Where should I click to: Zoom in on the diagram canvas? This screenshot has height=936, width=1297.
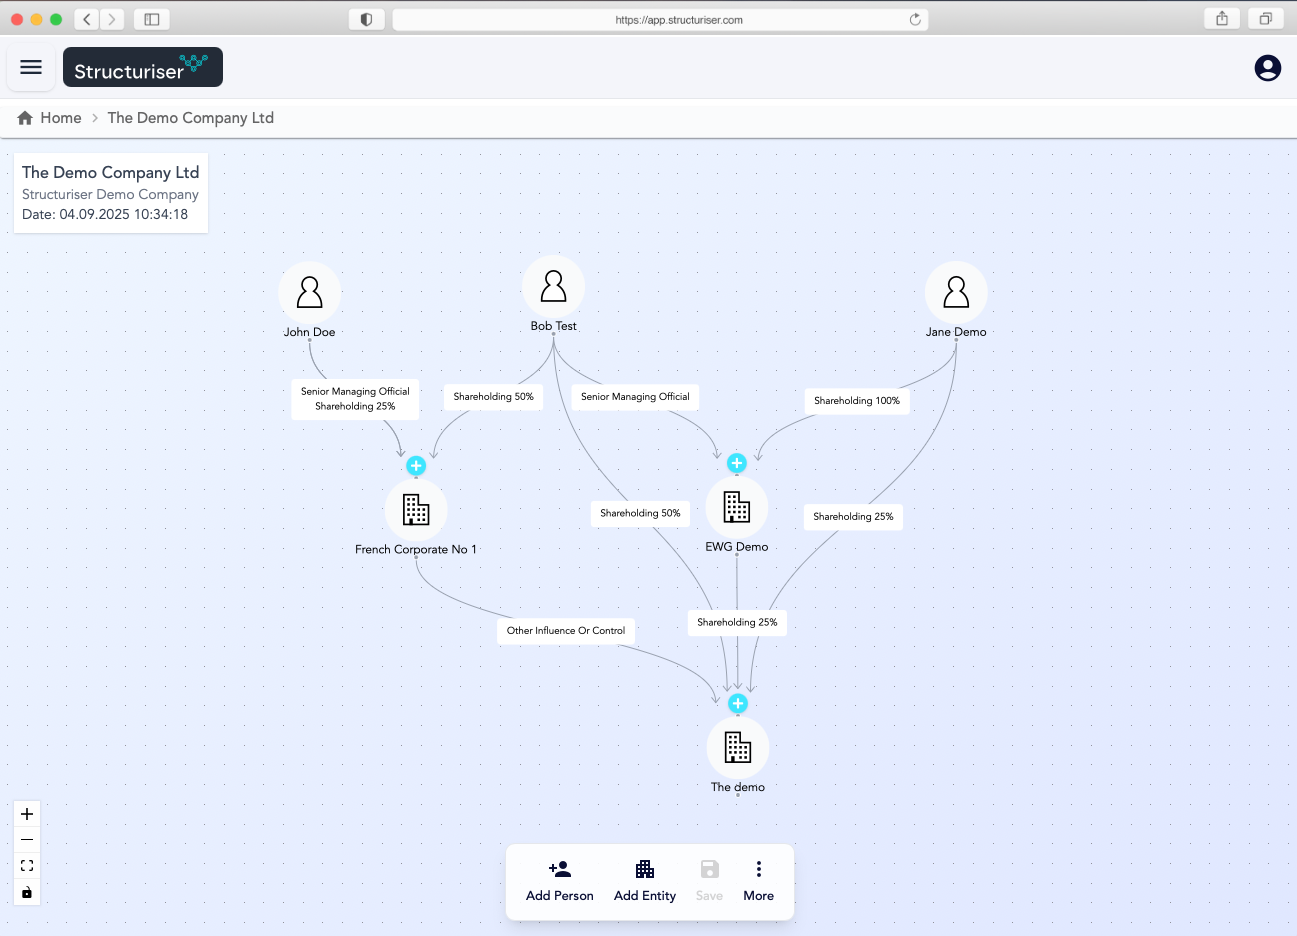(x=27, y=814)
